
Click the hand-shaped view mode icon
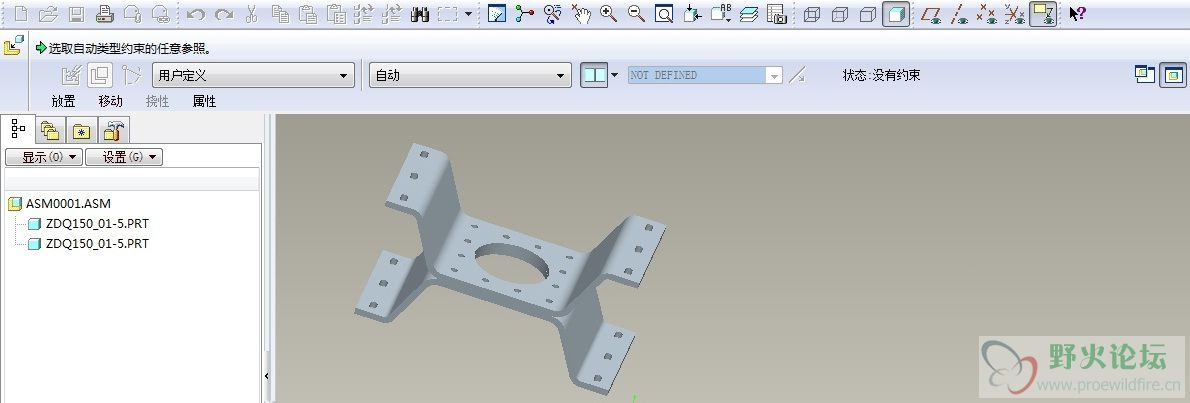[581, 14]
